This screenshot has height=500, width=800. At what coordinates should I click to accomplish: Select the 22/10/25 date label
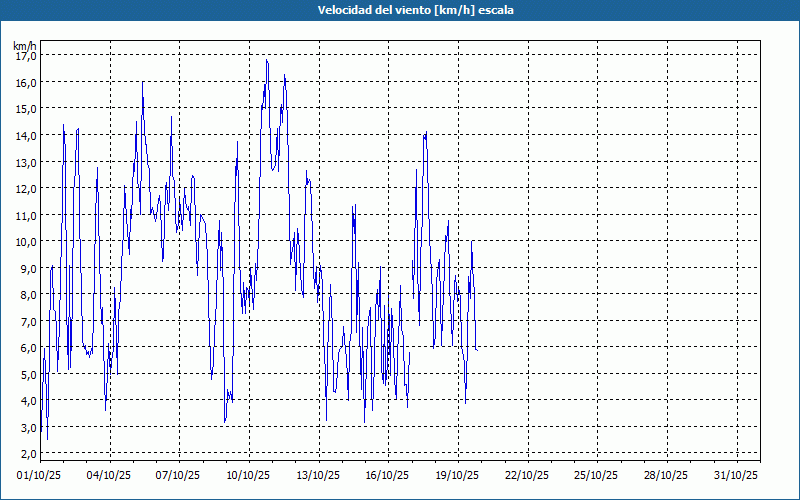pyautogui.click(x=528, y=475)
